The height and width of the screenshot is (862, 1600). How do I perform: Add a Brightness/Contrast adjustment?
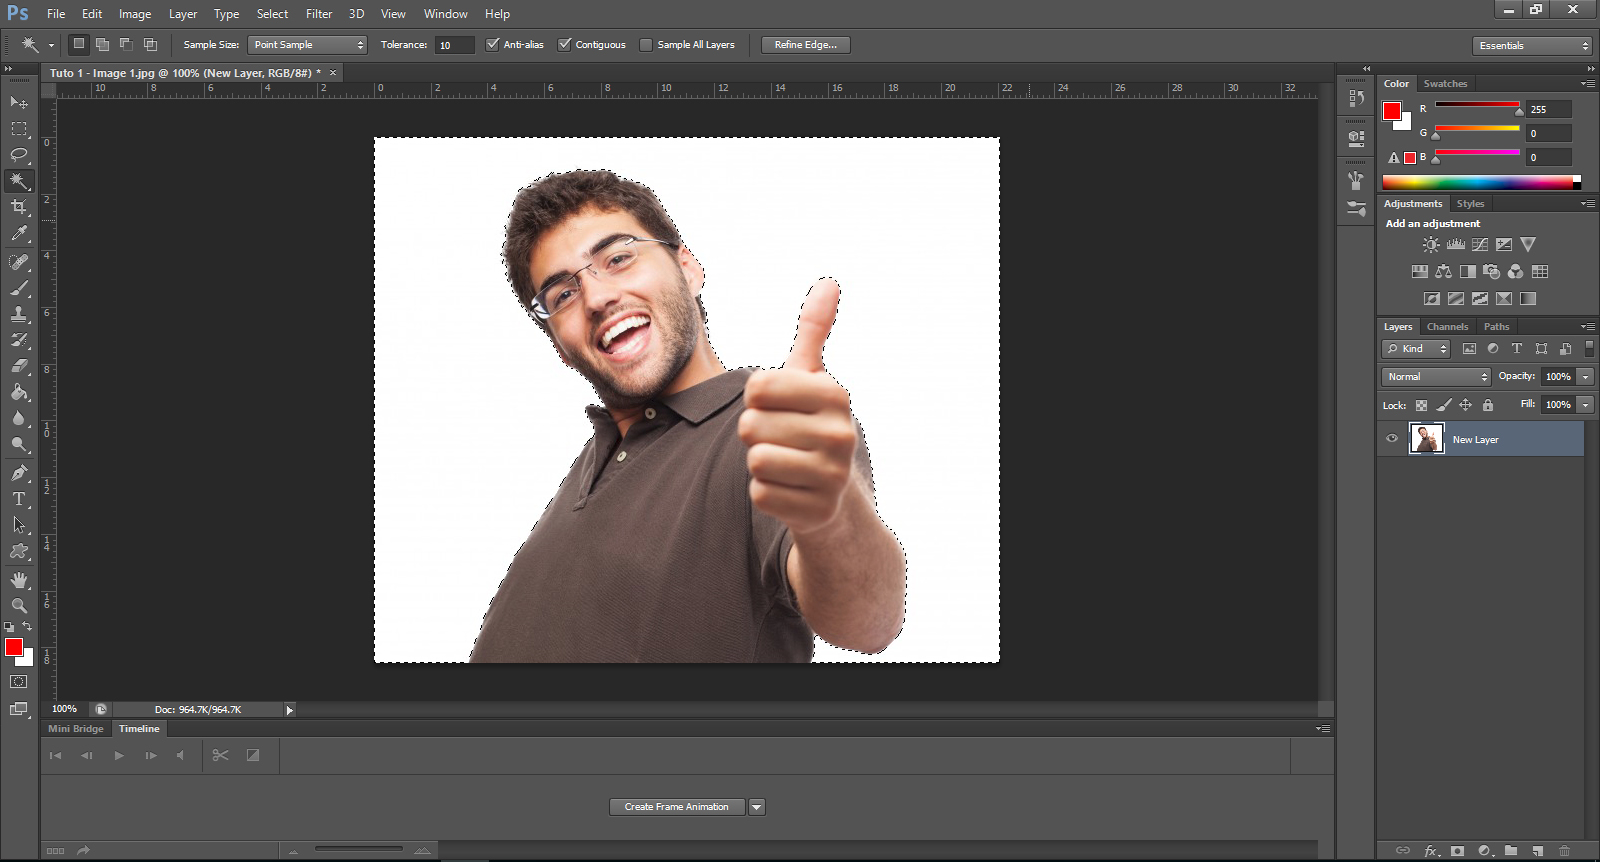point(1432,245)
